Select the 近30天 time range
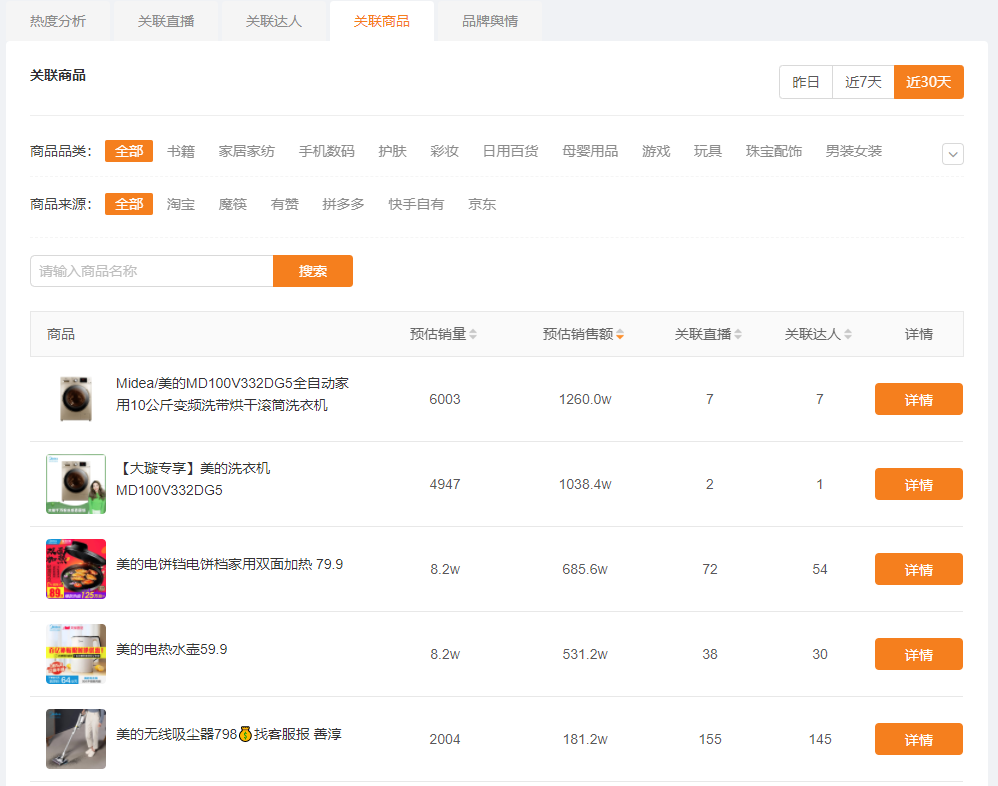This screenshot has height=786, width=998. pos(929,82)
